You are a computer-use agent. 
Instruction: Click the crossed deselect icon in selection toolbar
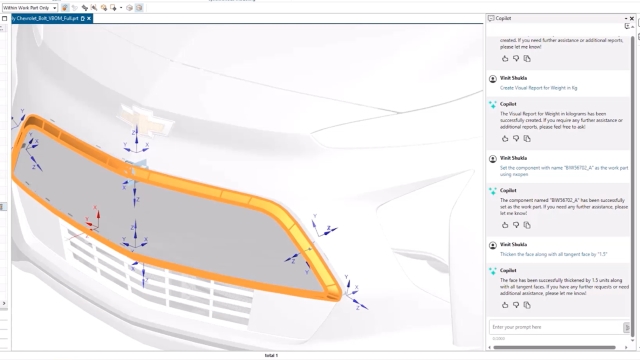[94, 8]
